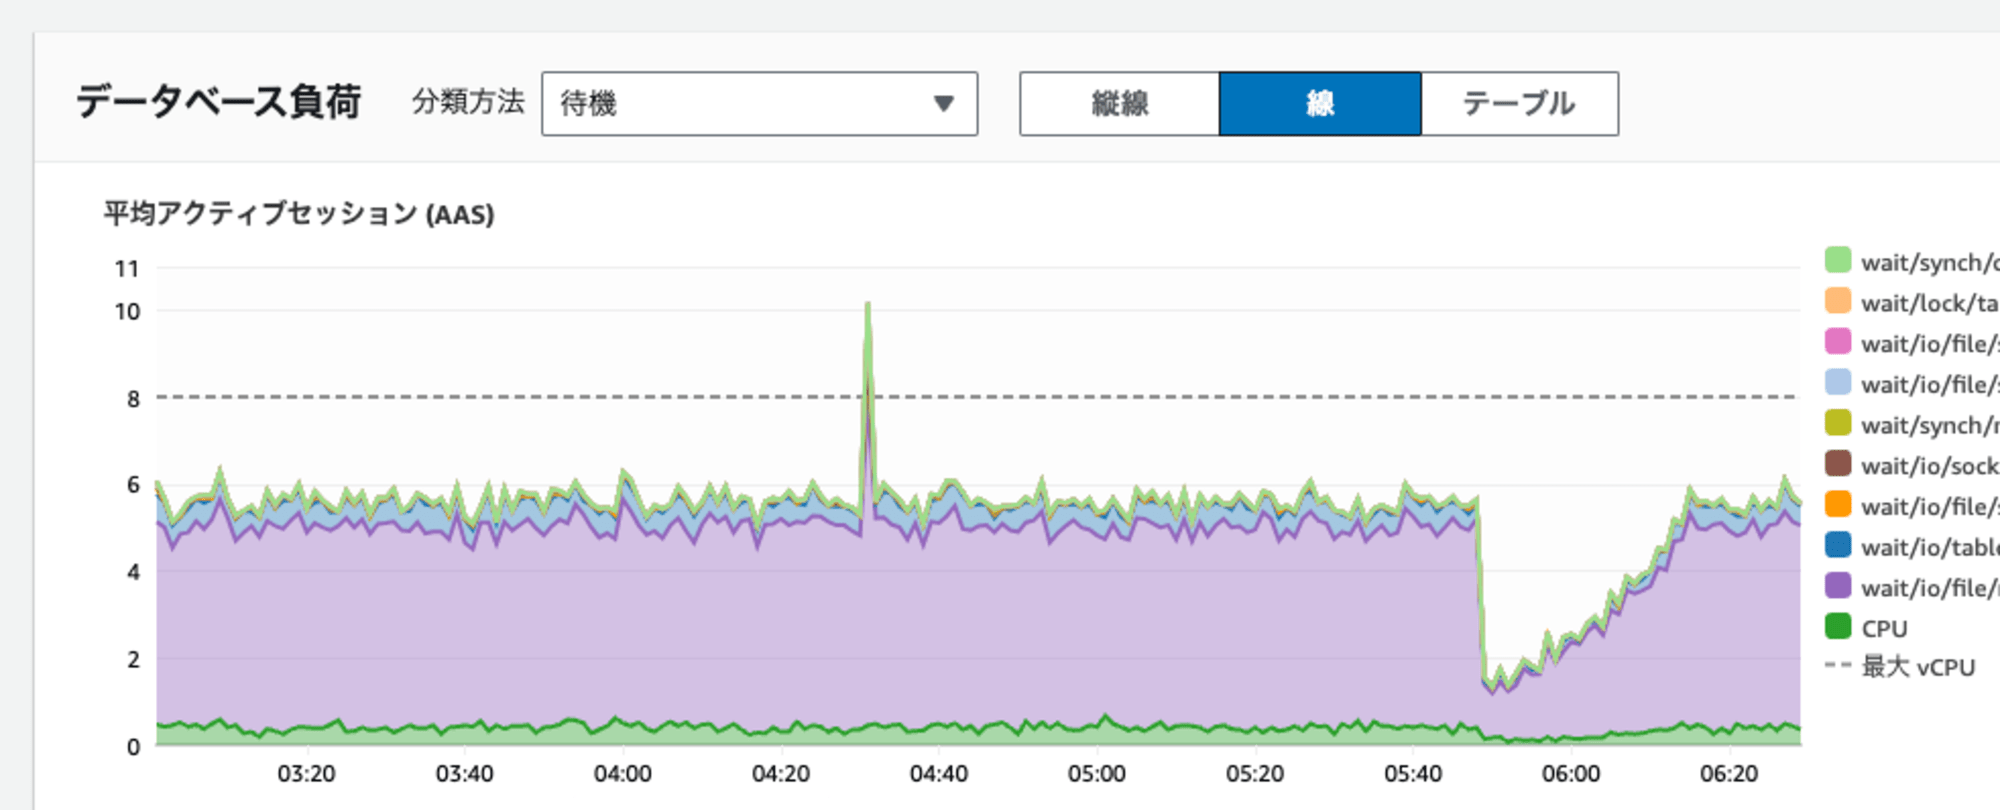
Task: Click the bright orange wait/io/file legend swatch
Action: click(1838, 504)
